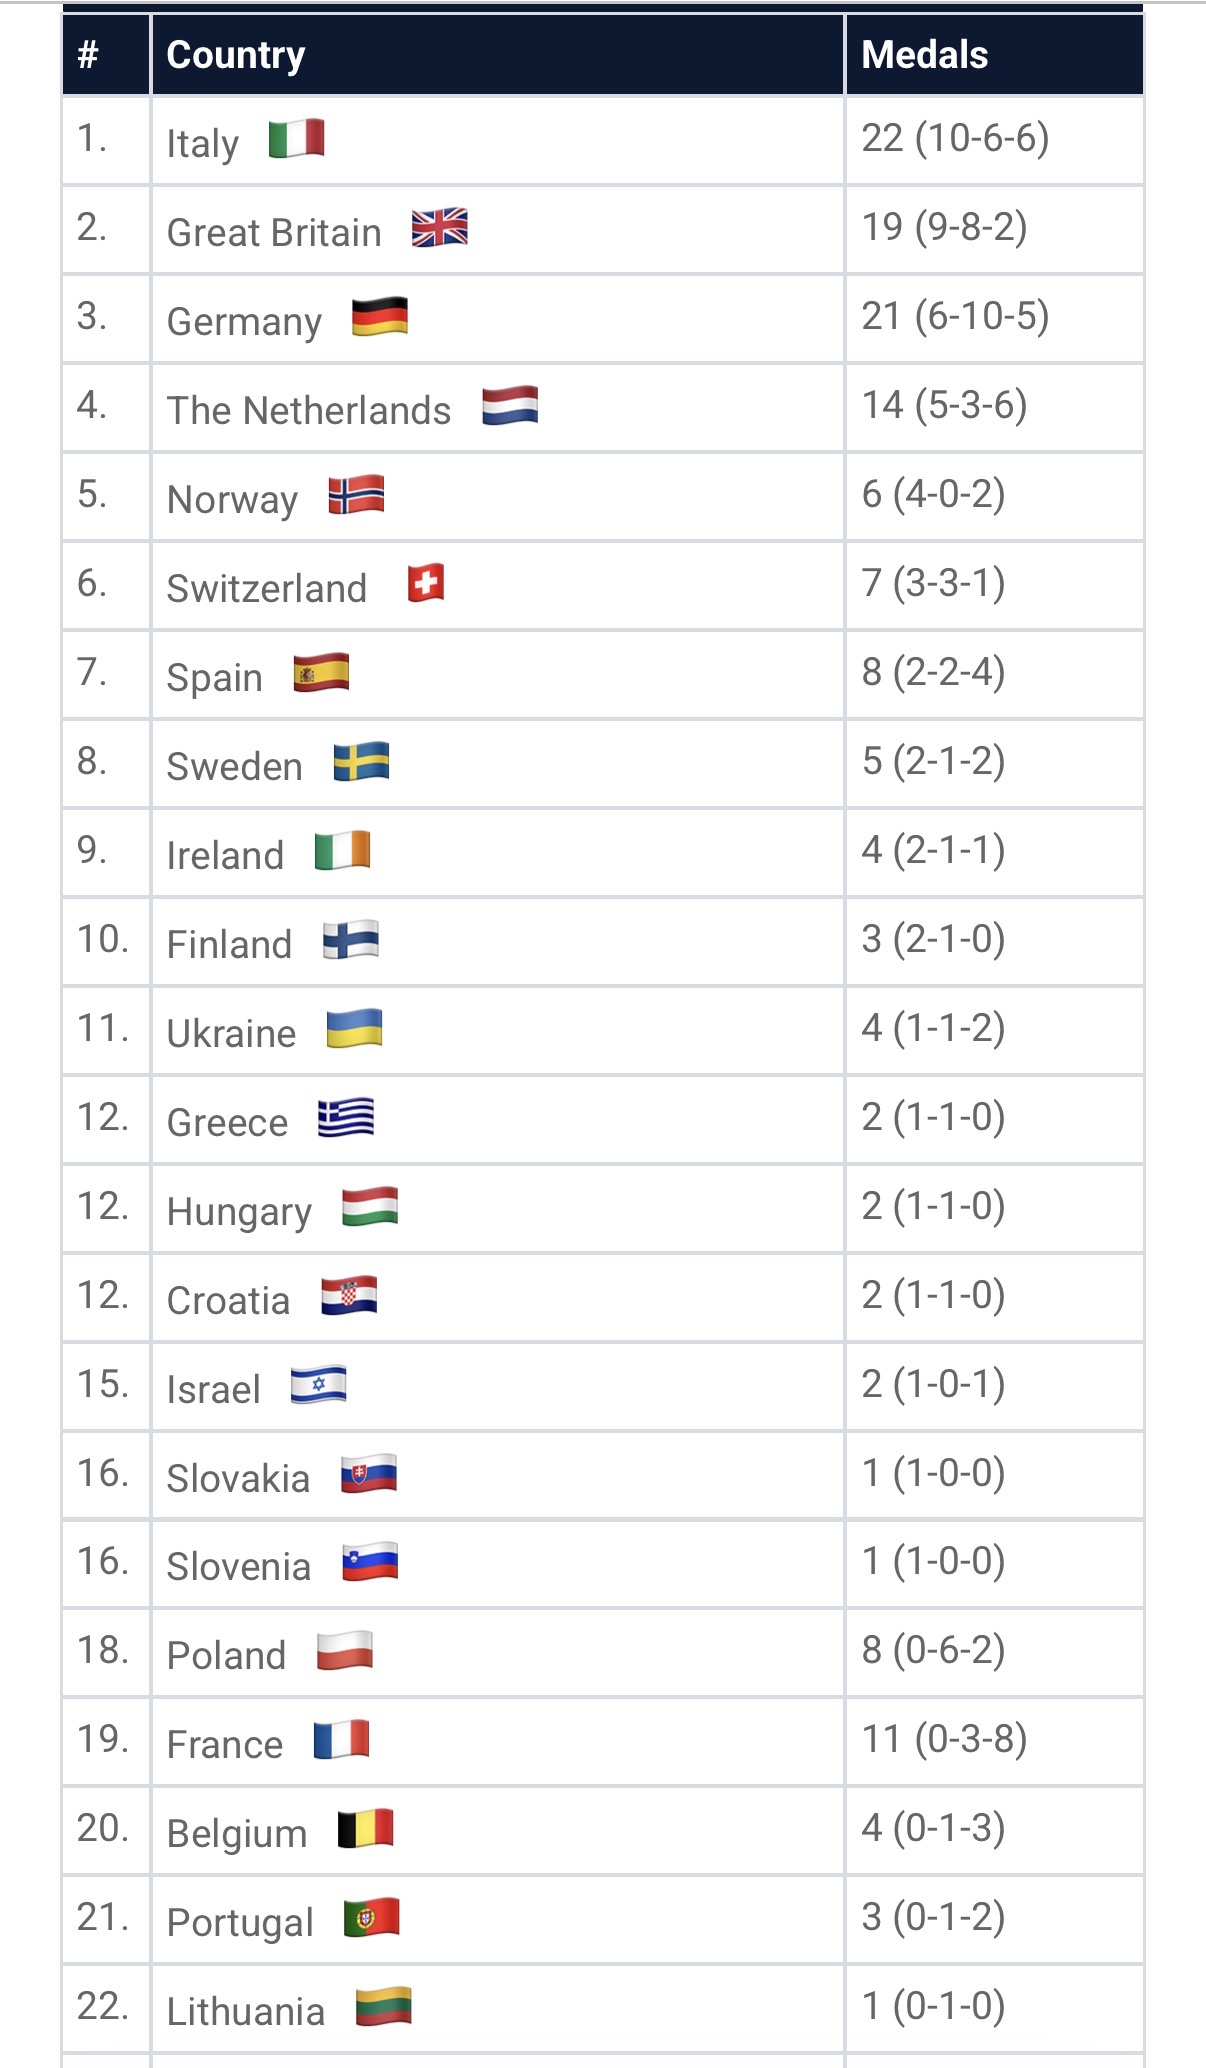Screen dimensions: 1206x2068
Task: Click the Great Britain Union Jack flag
Action: [x=440, y=228]
